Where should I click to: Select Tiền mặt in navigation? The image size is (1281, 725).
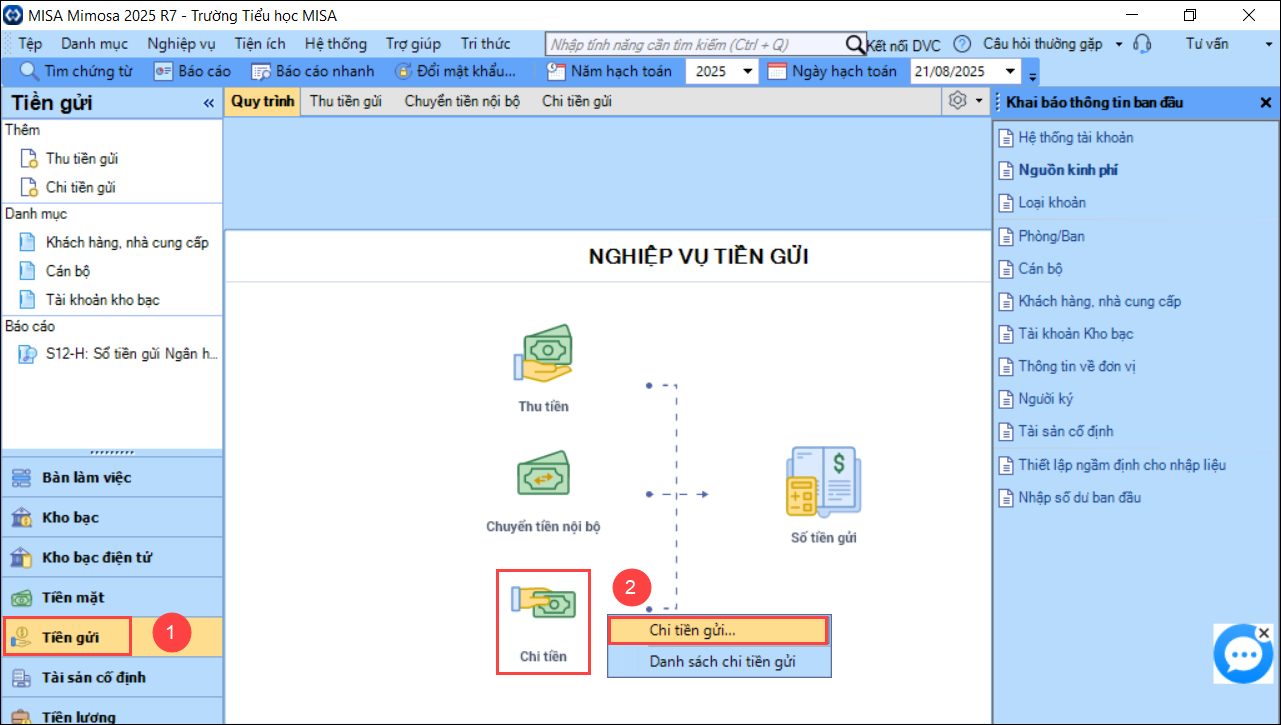112,597
